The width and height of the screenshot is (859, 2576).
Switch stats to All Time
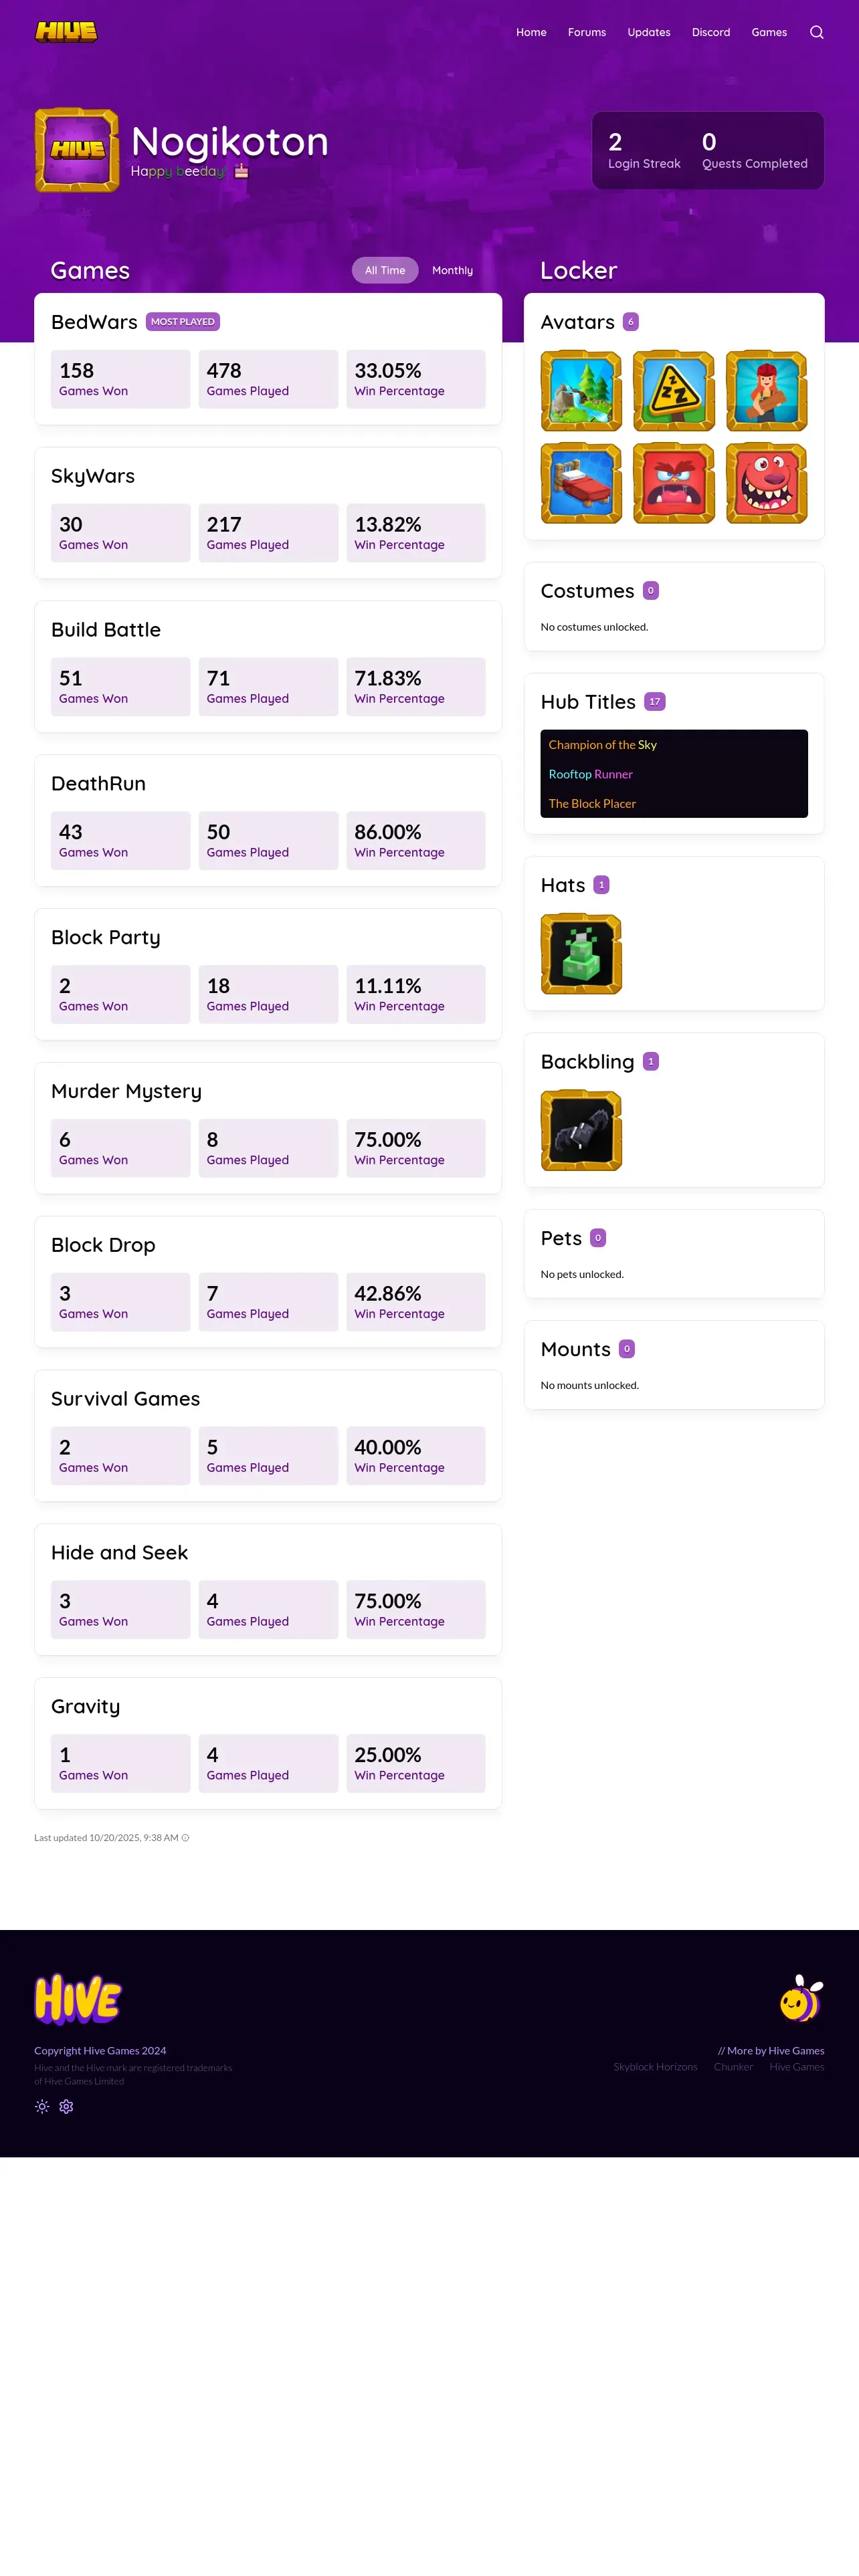click(x=385, y=270)
